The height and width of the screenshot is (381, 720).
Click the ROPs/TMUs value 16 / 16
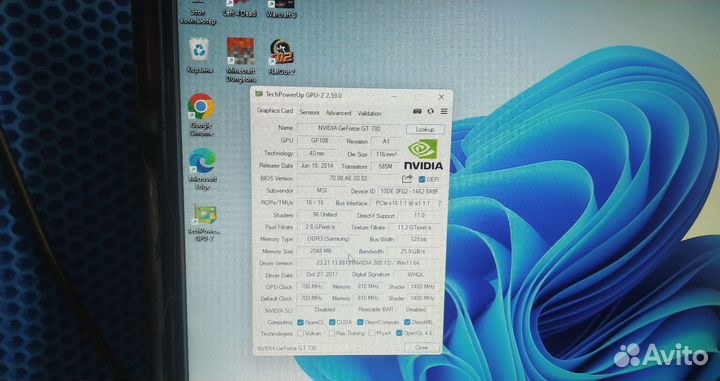[x=315, y=202]
